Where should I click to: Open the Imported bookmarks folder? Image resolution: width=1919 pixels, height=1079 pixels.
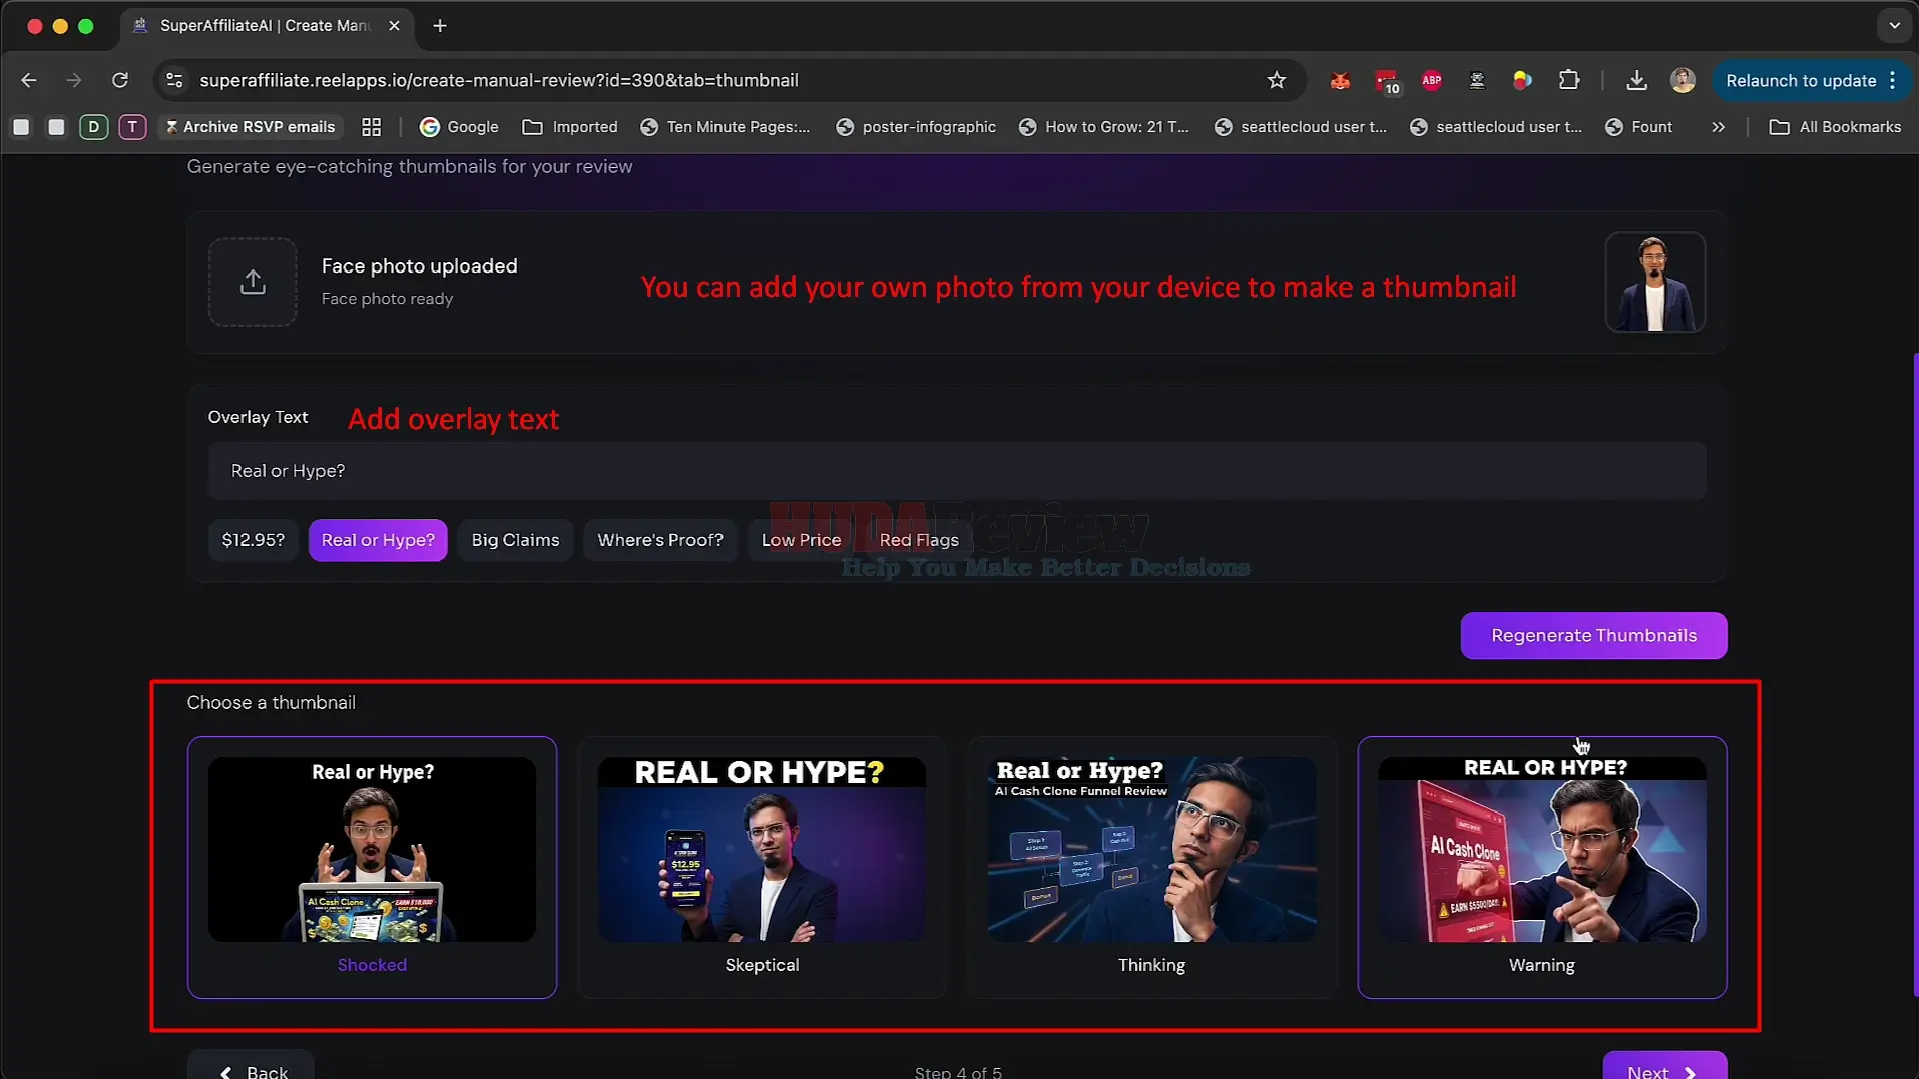[x=570, y=127]
